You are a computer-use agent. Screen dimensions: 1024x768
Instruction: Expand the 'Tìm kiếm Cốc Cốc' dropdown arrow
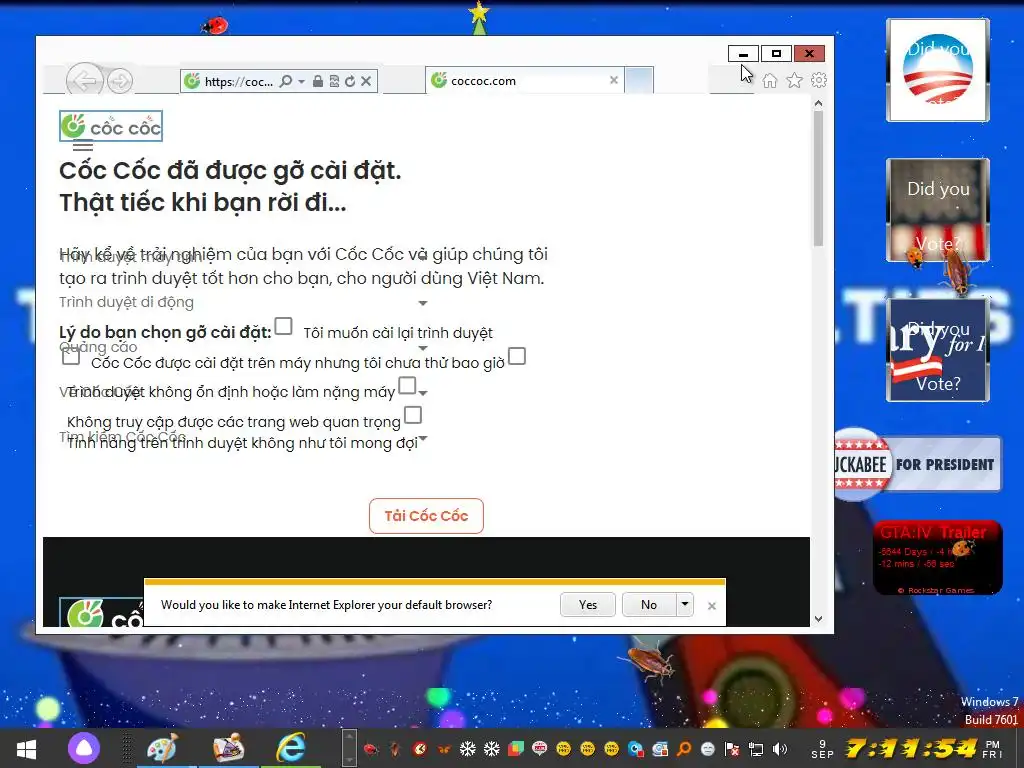click(x=423, y=438)
